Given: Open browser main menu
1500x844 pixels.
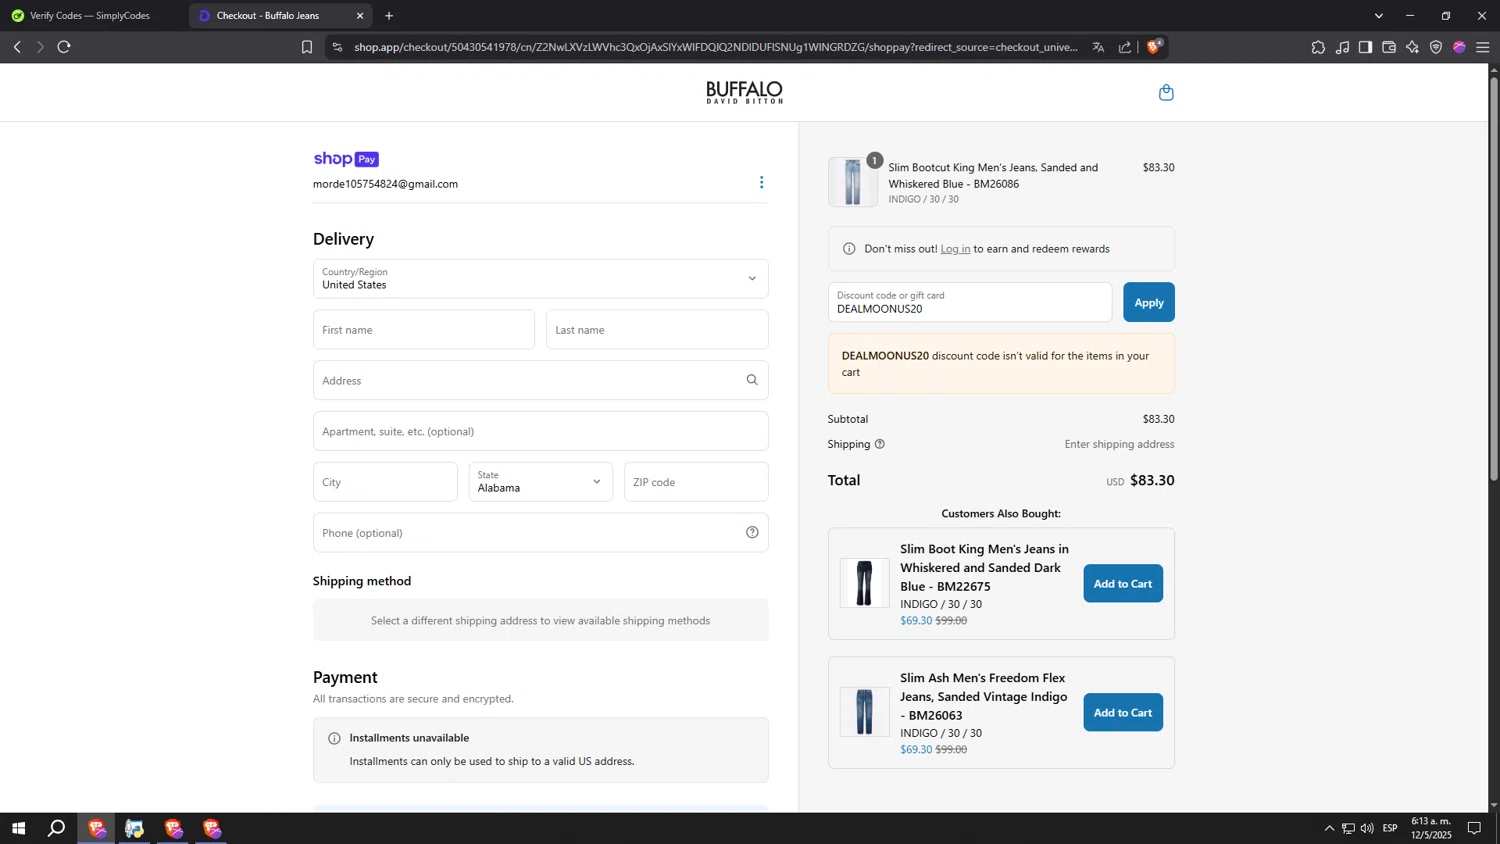Looking at the screenshot, I should [1483, 47].
